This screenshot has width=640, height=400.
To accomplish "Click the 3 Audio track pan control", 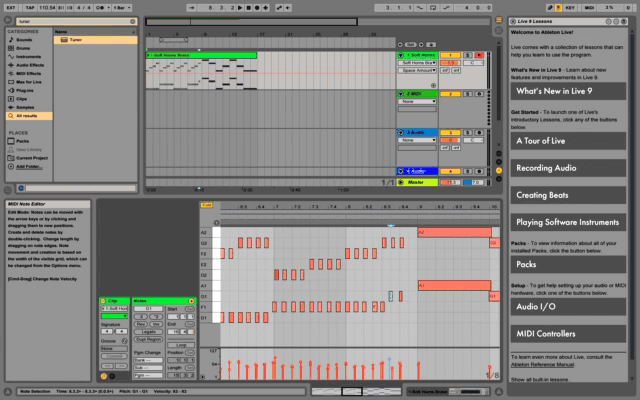I will coord(473,140).
